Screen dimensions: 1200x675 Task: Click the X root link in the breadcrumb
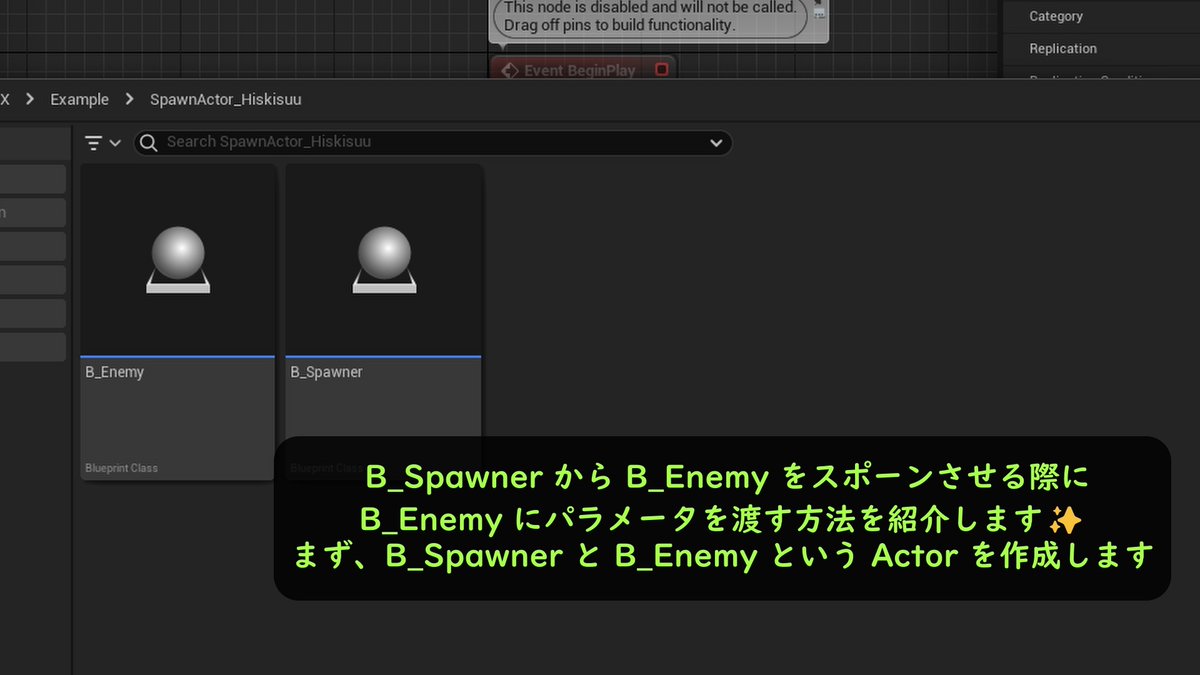pyautogui.click(x=5, y=99)
